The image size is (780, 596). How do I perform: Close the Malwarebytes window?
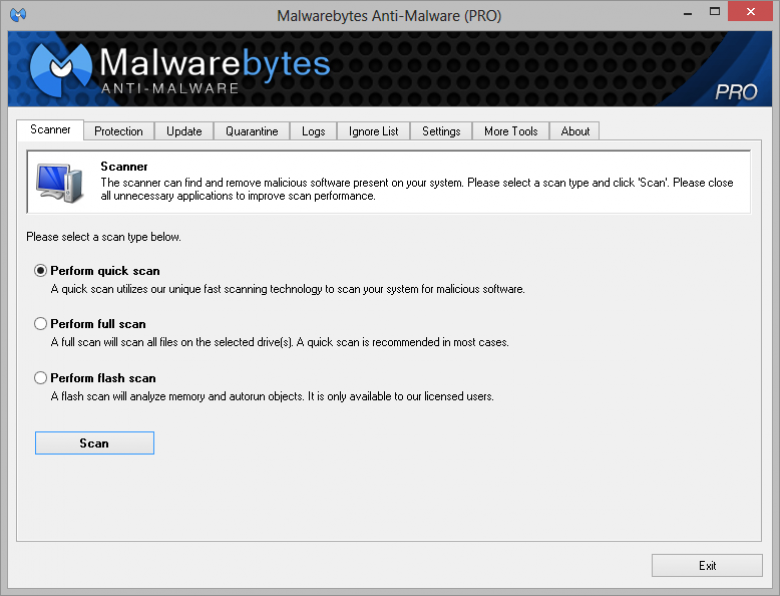pyautogui.click(x=751, y=11)
